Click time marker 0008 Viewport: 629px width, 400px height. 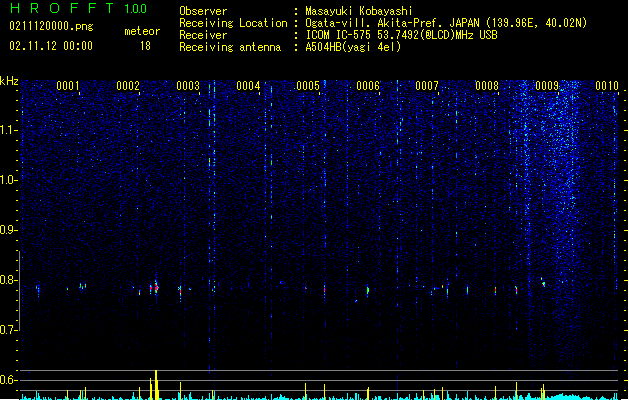487,85
